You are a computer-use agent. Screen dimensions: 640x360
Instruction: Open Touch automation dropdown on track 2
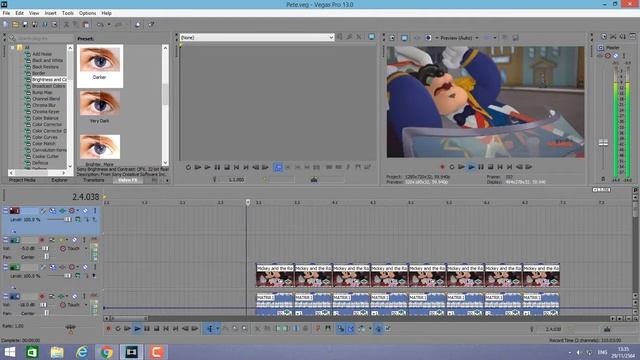coord(86,248)
